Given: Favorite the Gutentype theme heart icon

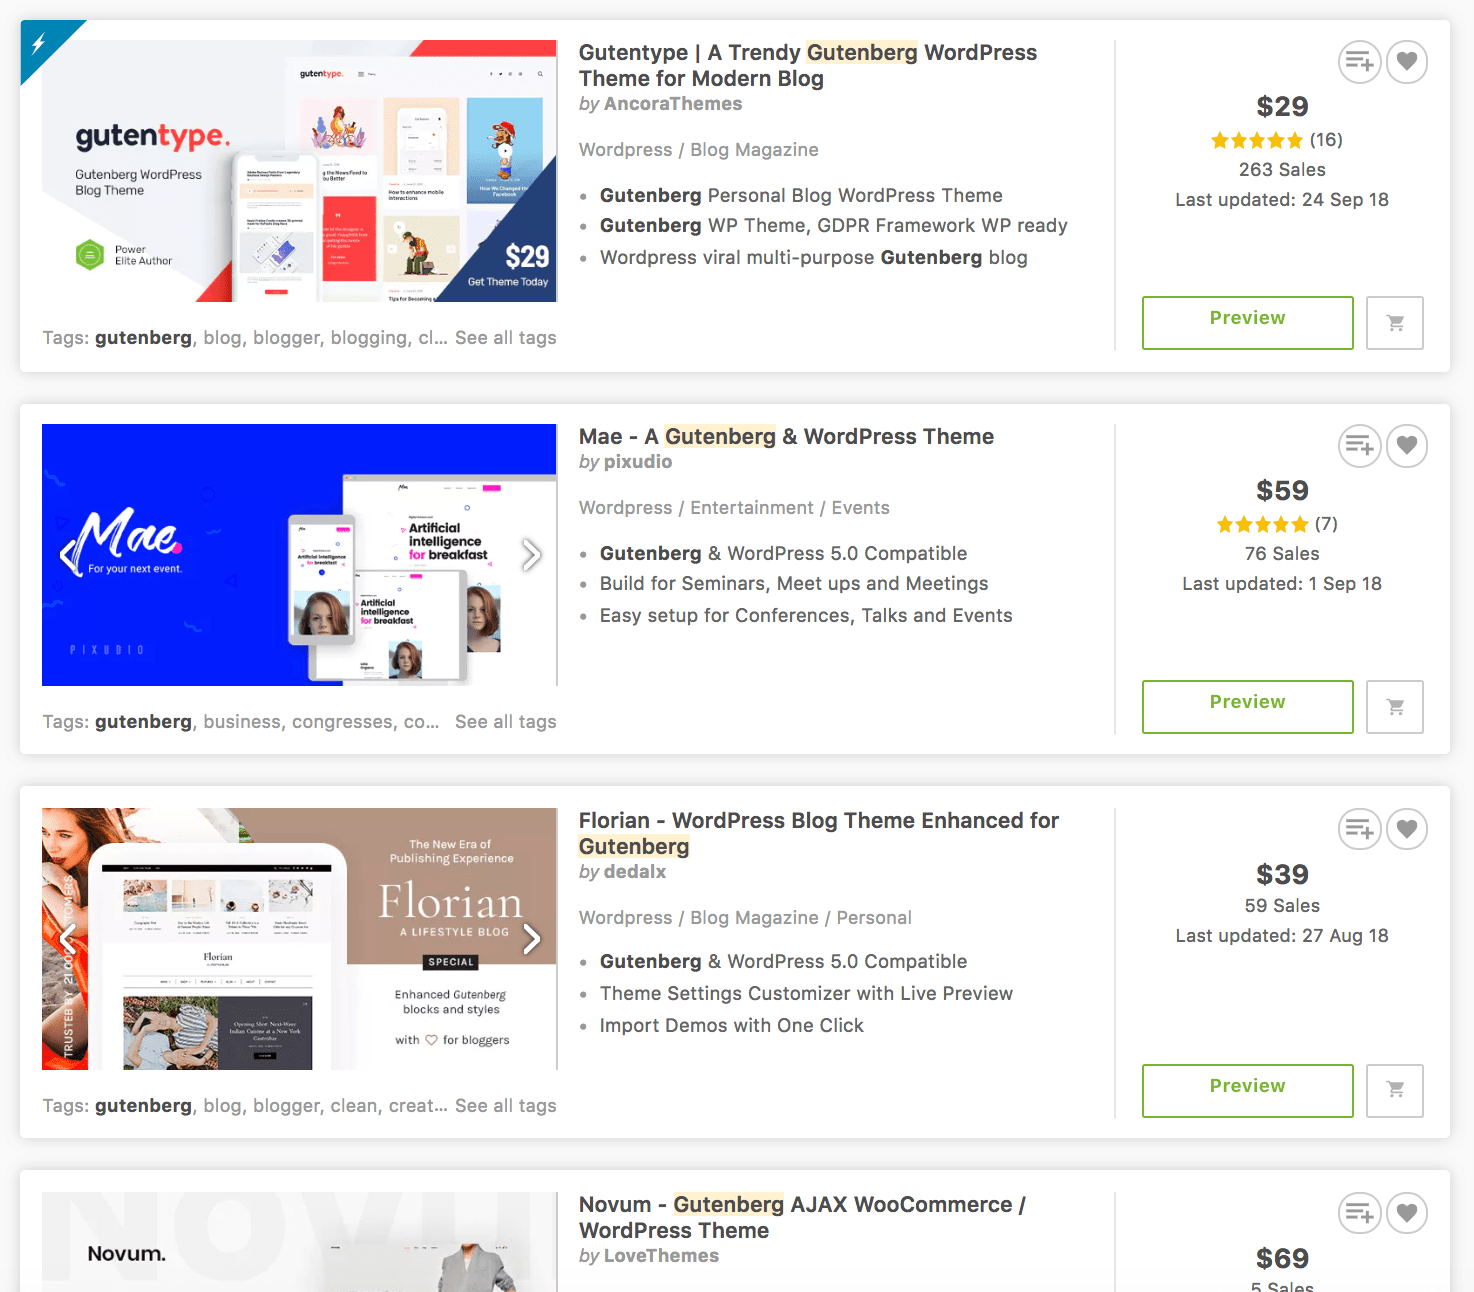Looking at the screenshot, I should (x=1407, y=62).
